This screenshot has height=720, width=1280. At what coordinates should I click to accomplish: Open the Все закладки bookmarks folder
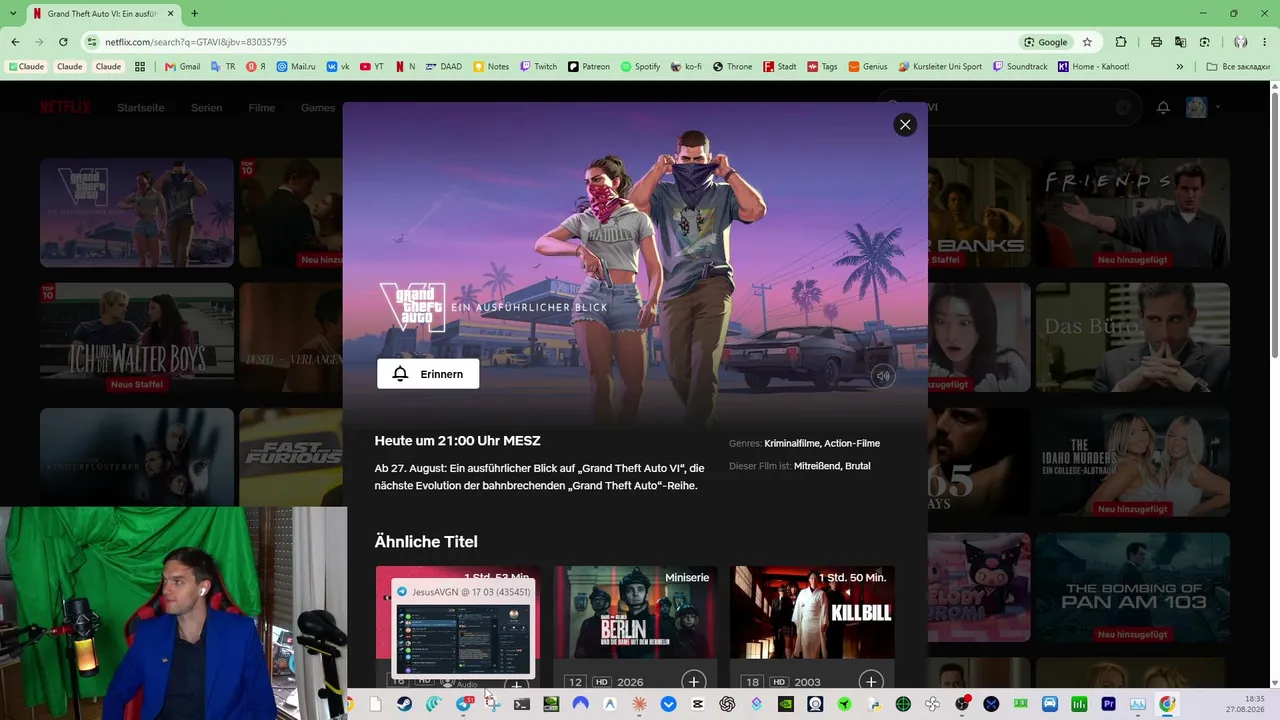[x=1238, y=66]
